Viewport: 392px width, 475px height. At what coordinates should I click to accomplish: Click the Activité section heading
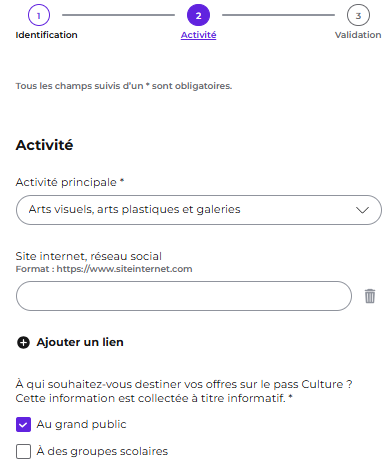44,145
